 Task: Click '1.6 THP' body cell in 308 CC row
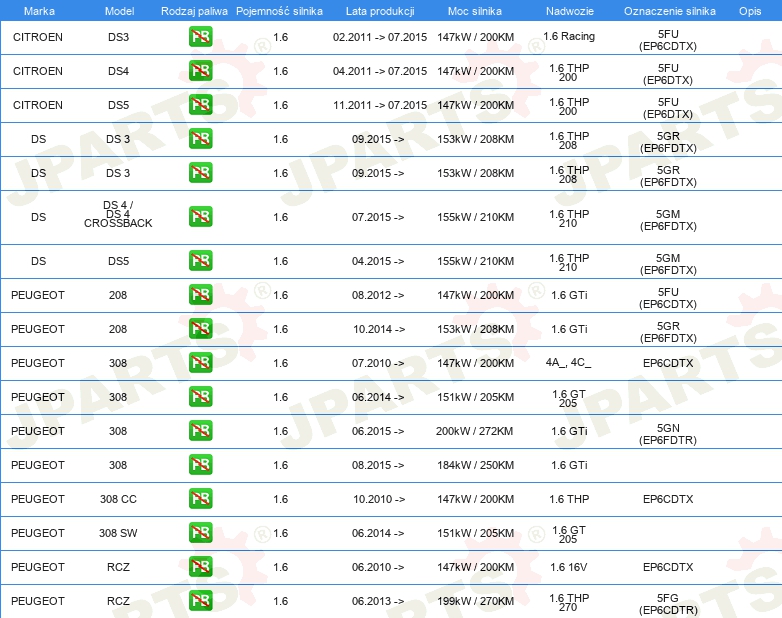tap(569, 499)
